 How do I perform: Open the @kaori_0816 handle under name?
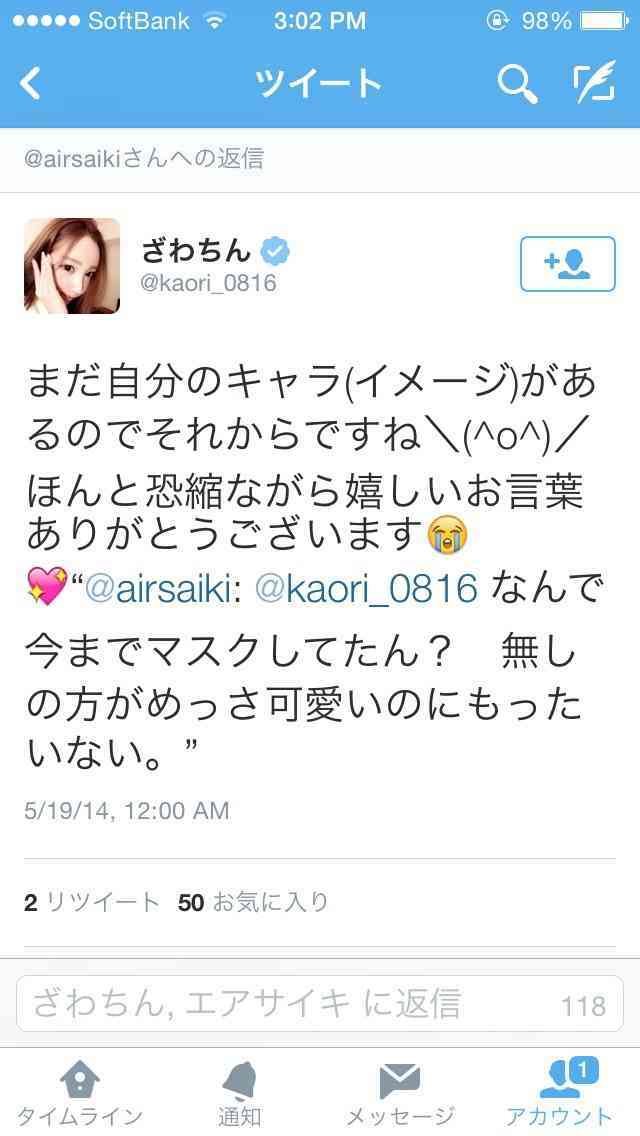(208, 283)
